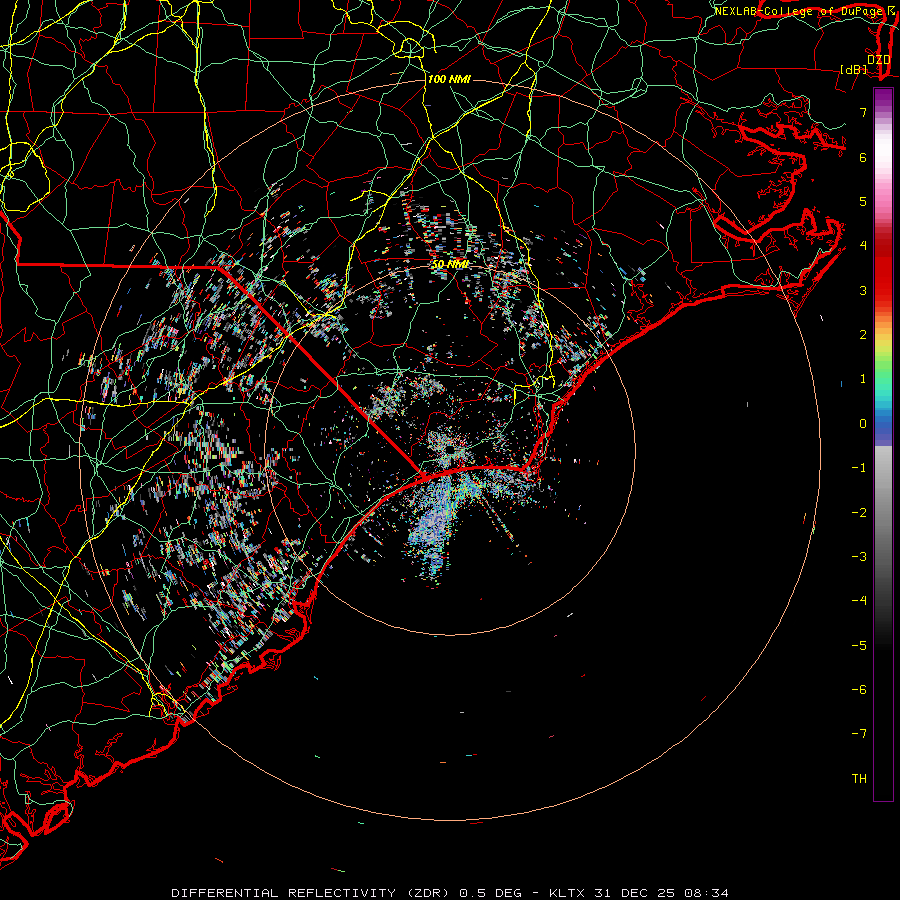Click the -4 value on color scale

[859, 601]
